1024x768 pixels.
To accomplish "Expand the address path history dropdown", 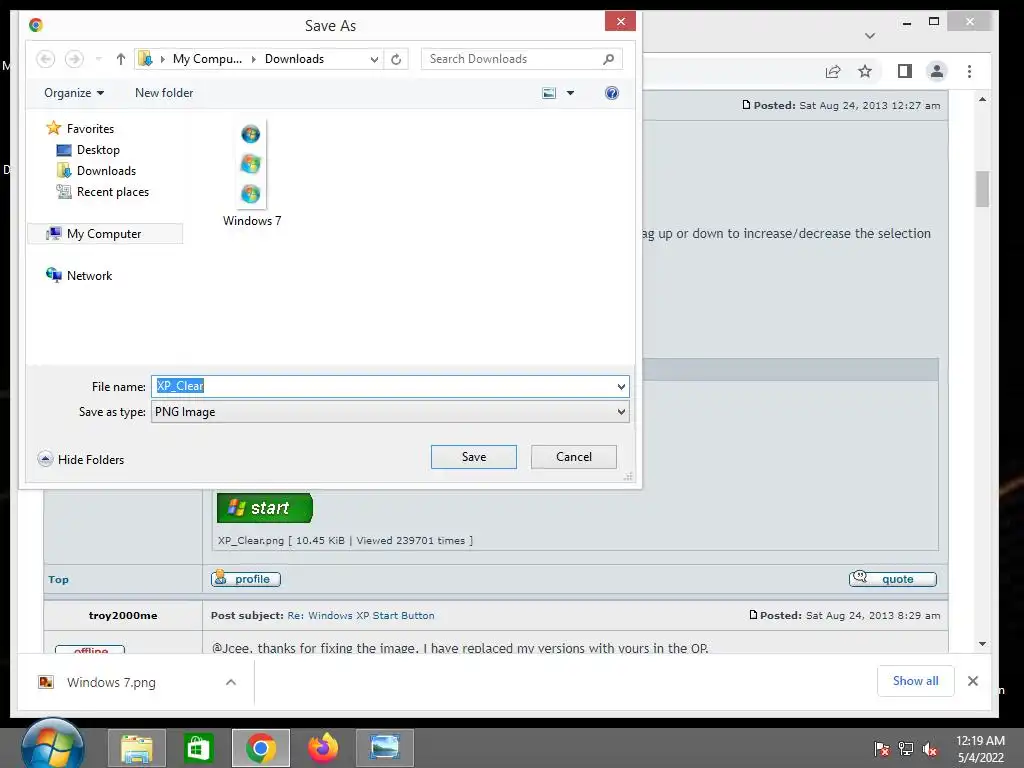I will [x=374, y=59].
